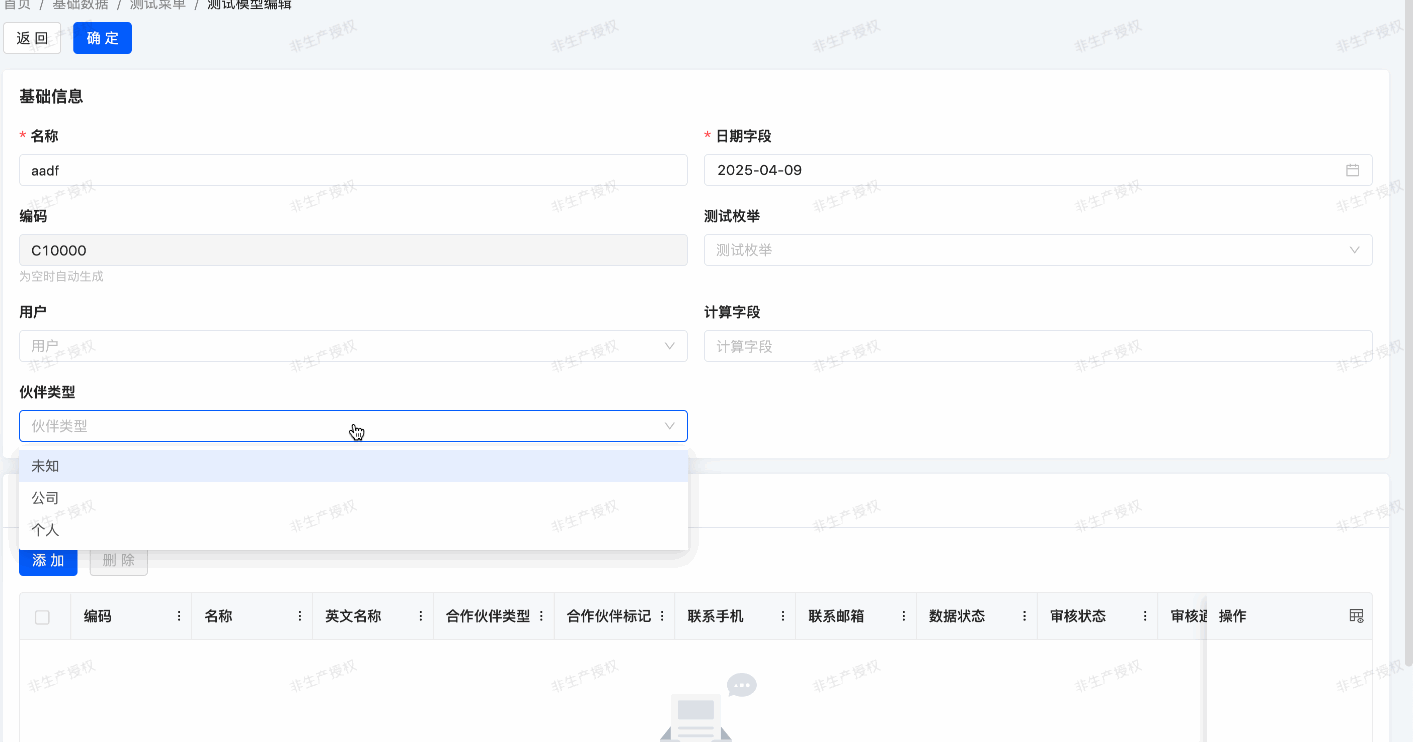This screenshot has width=1413, height=742.
Task: Open the 联系手机 column menu icon
Action: tap(783, 616)
